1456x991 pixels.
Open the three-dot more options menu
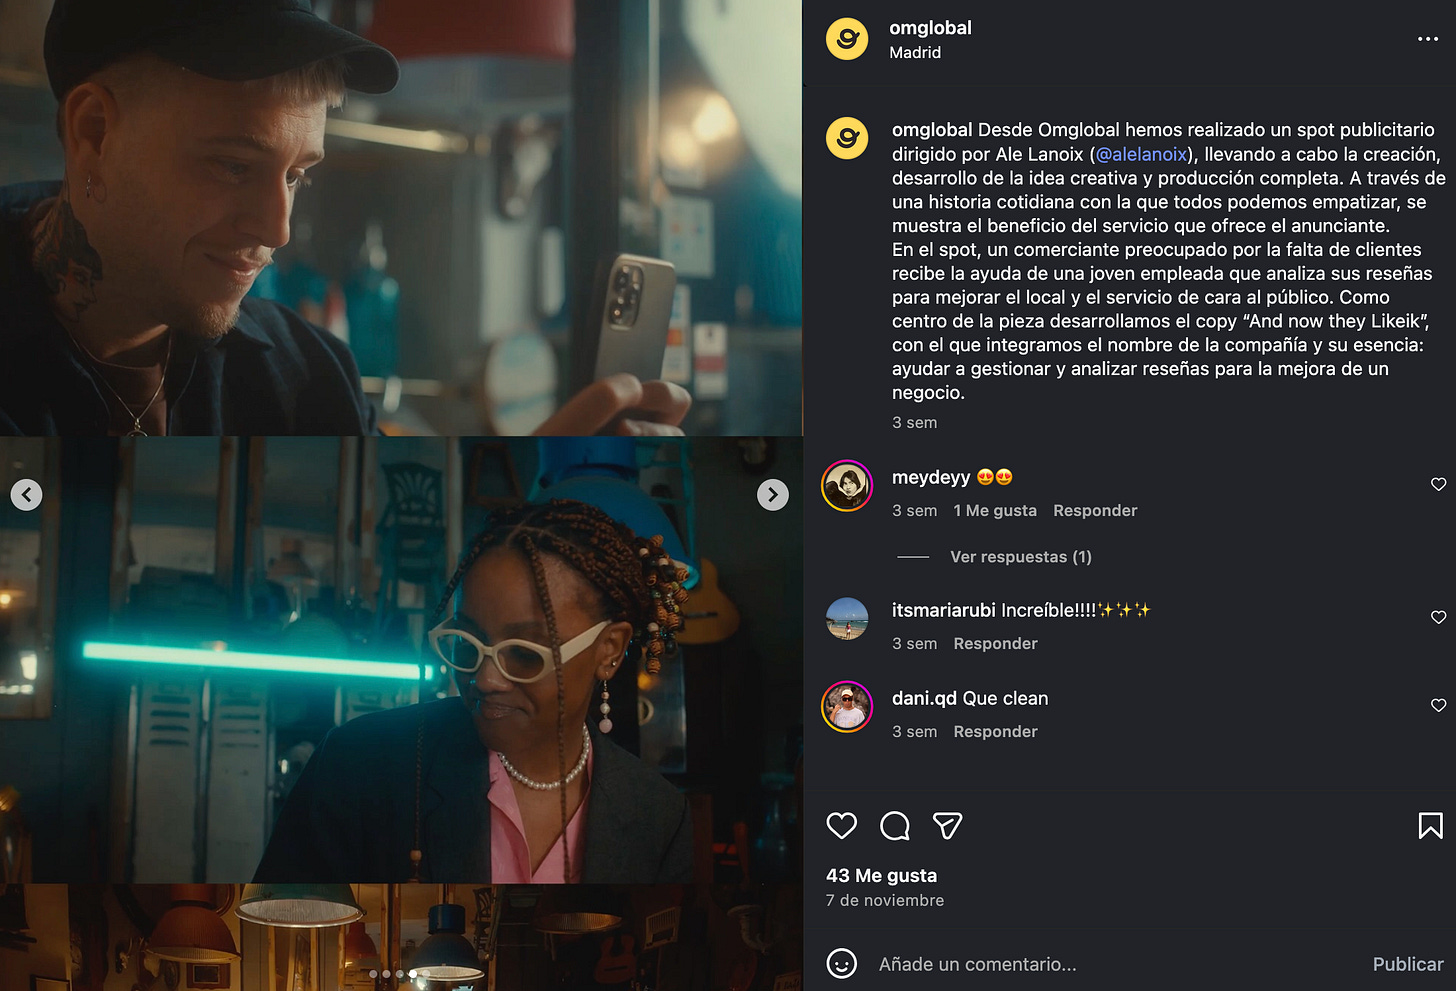1428,39
